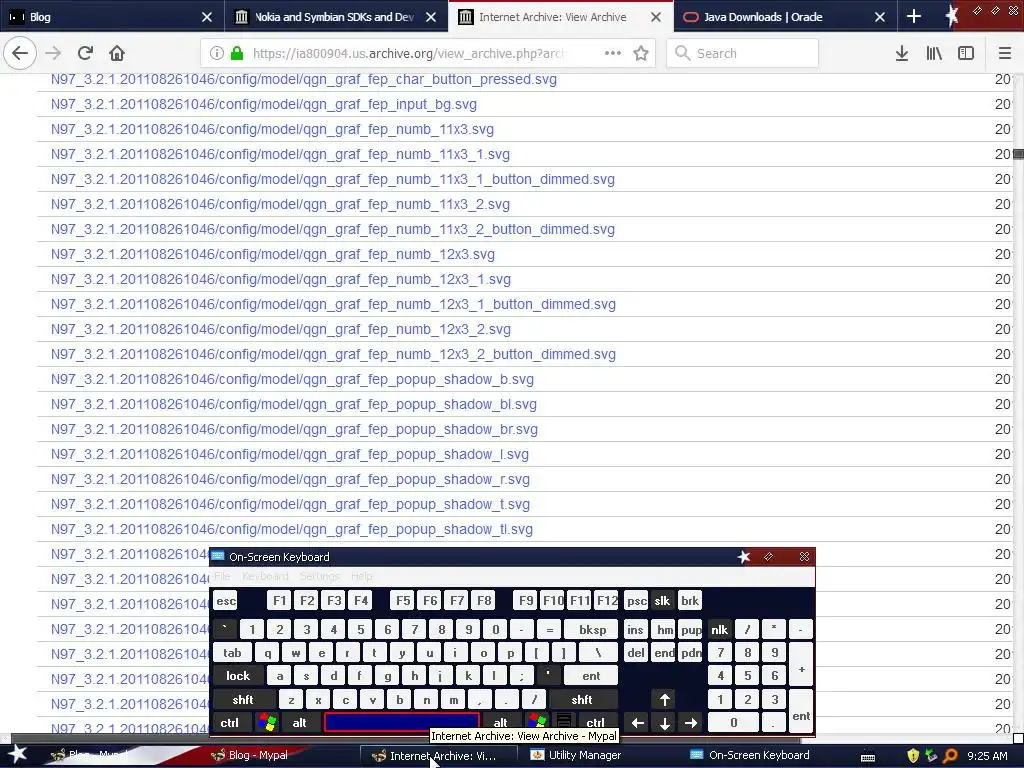This screenshot has width=1024, height=768.
Task: Switch to Java Downloads Oracle tab
Action: [x=785, y=17]
